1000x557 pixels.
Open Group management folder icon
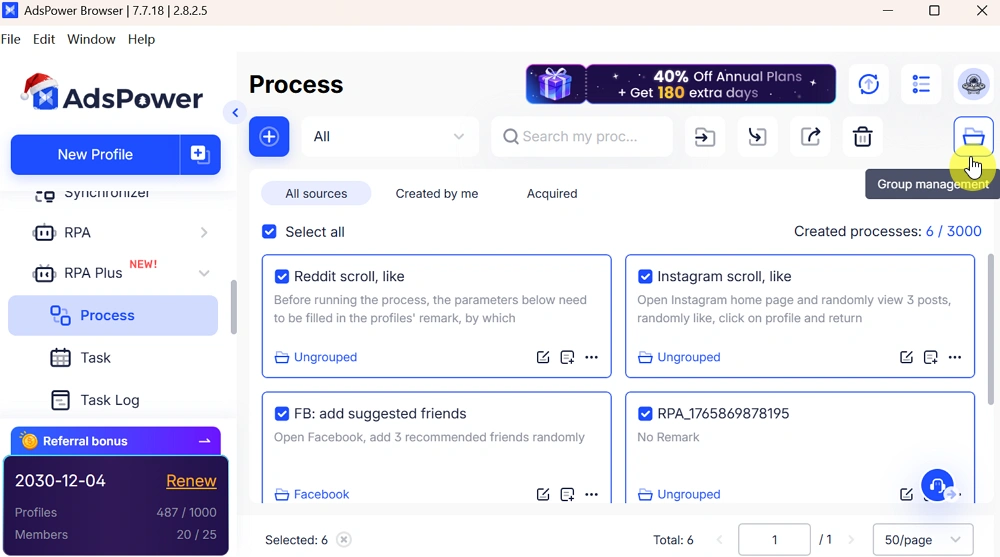tap(973, 137)
